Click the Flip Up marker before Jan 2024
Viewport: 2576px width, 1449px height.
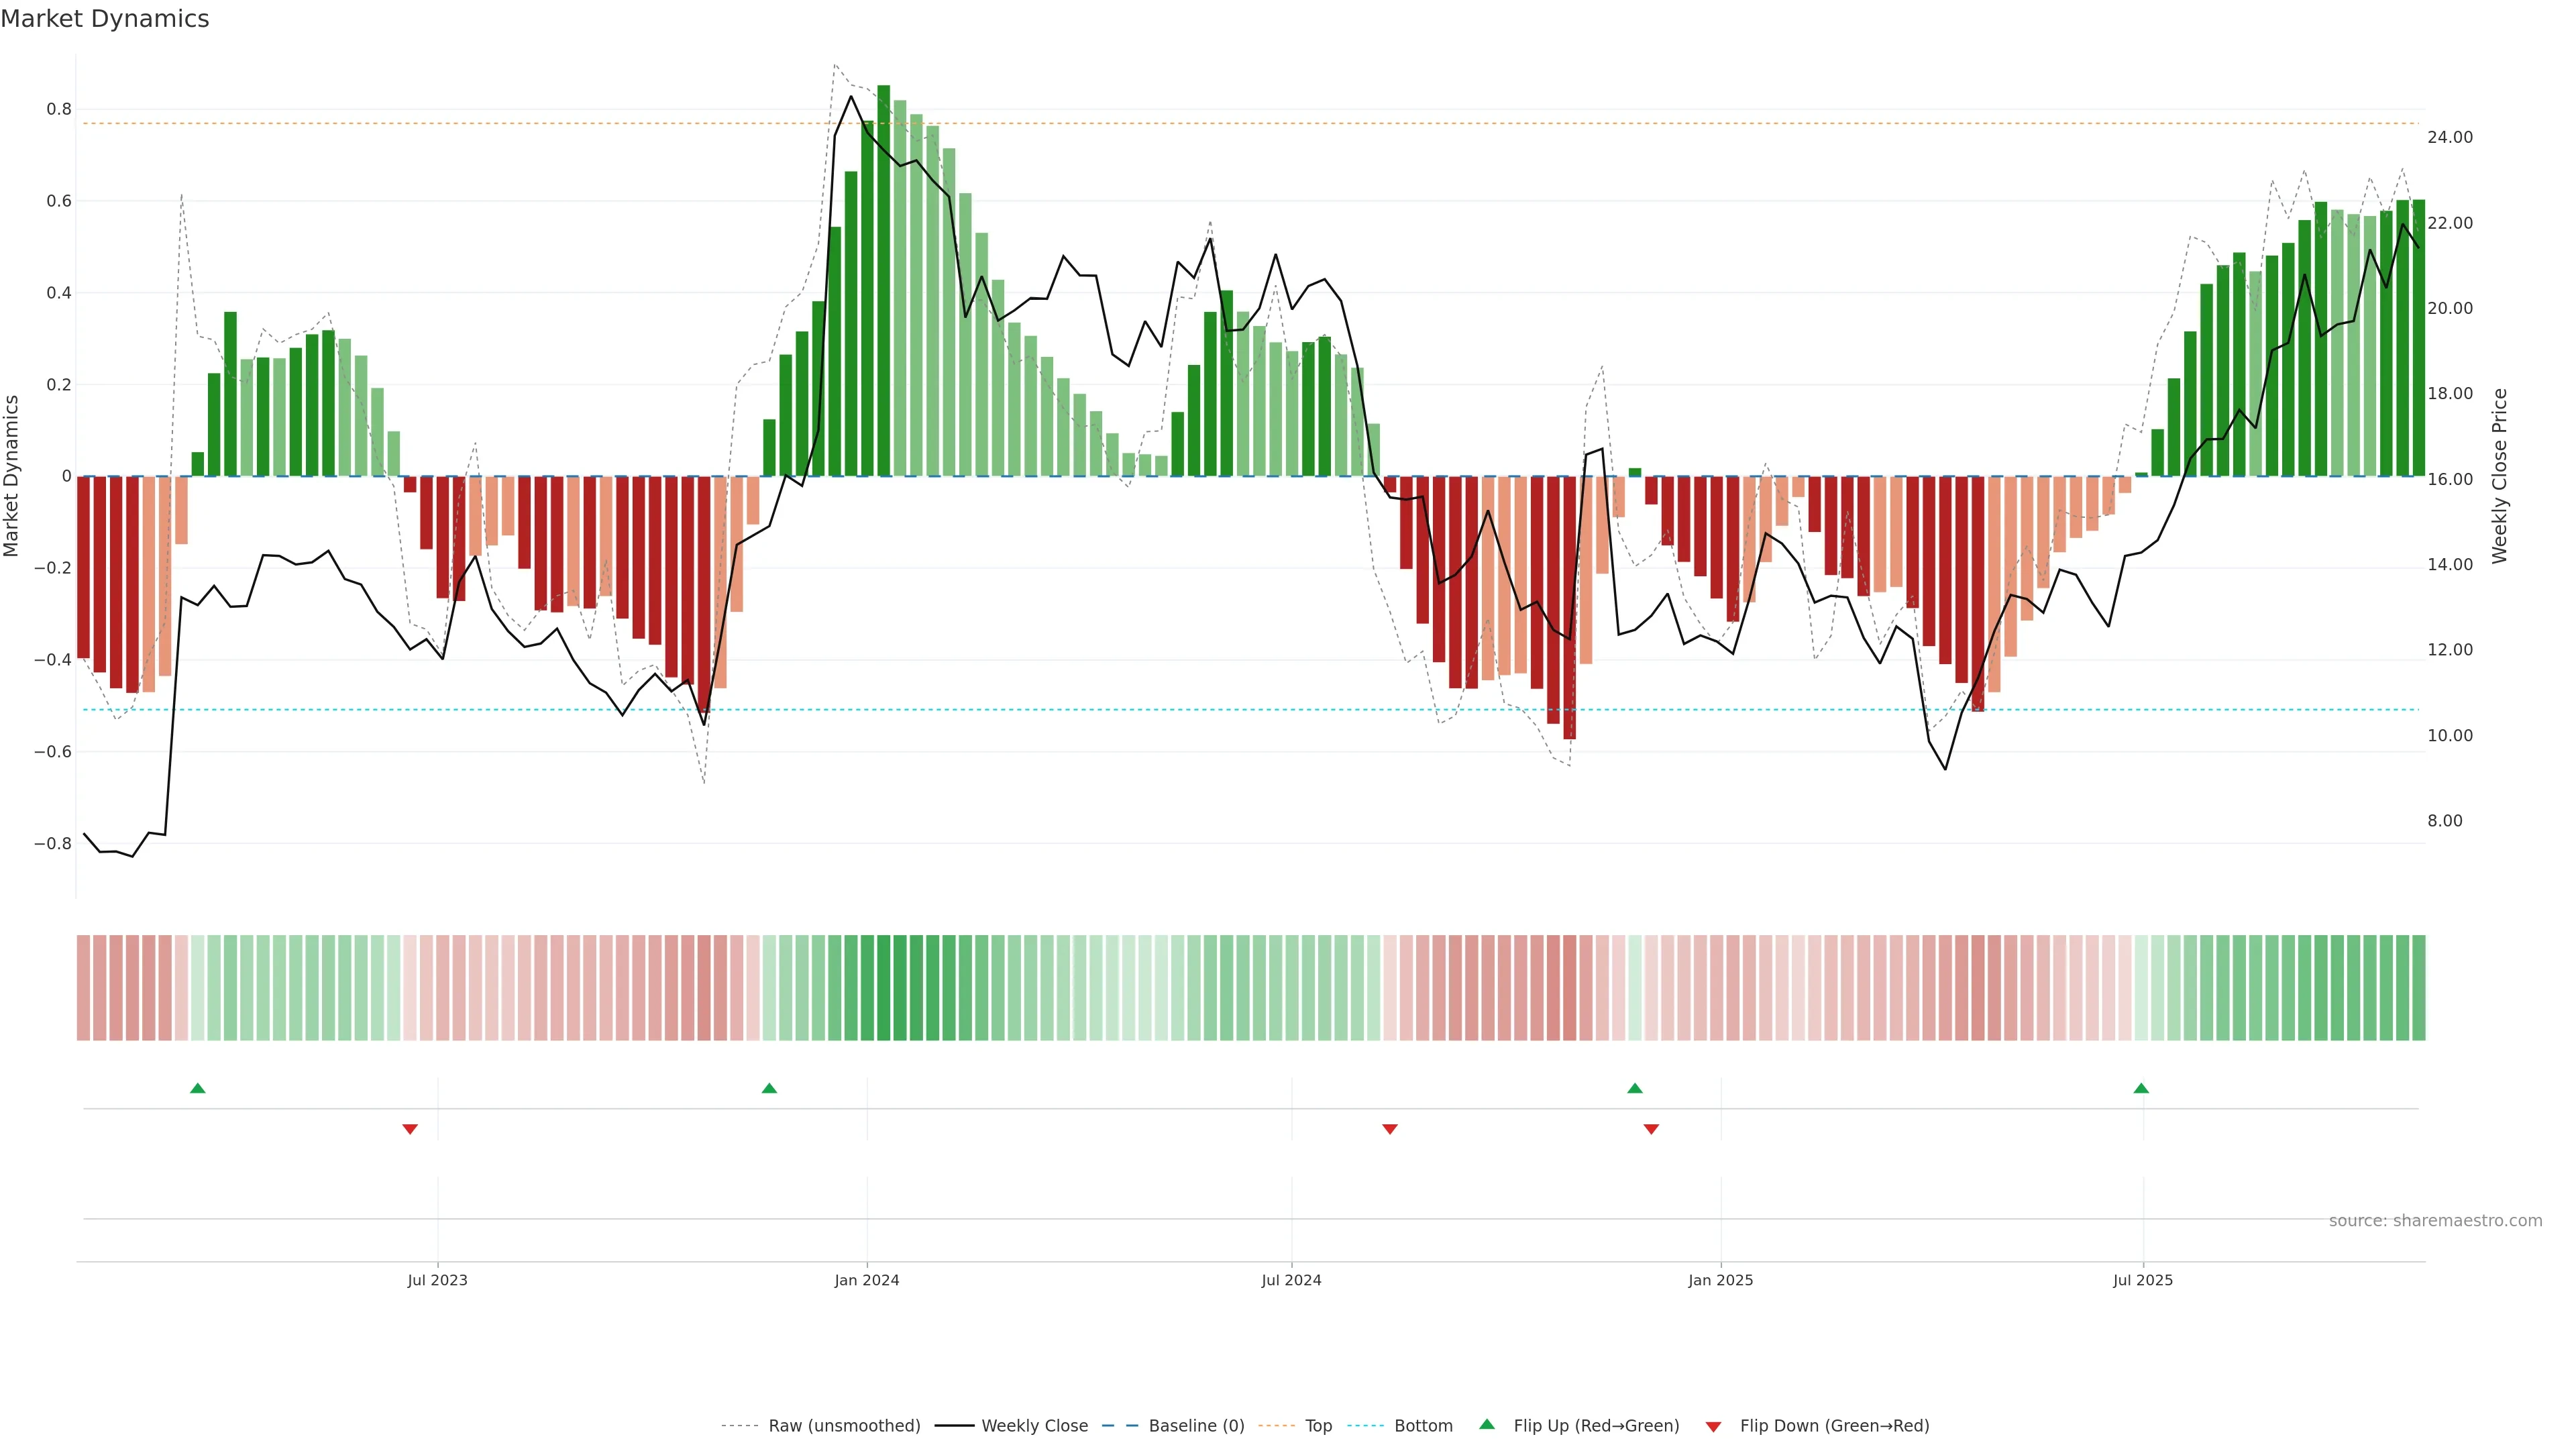(x=769, y=1088)
